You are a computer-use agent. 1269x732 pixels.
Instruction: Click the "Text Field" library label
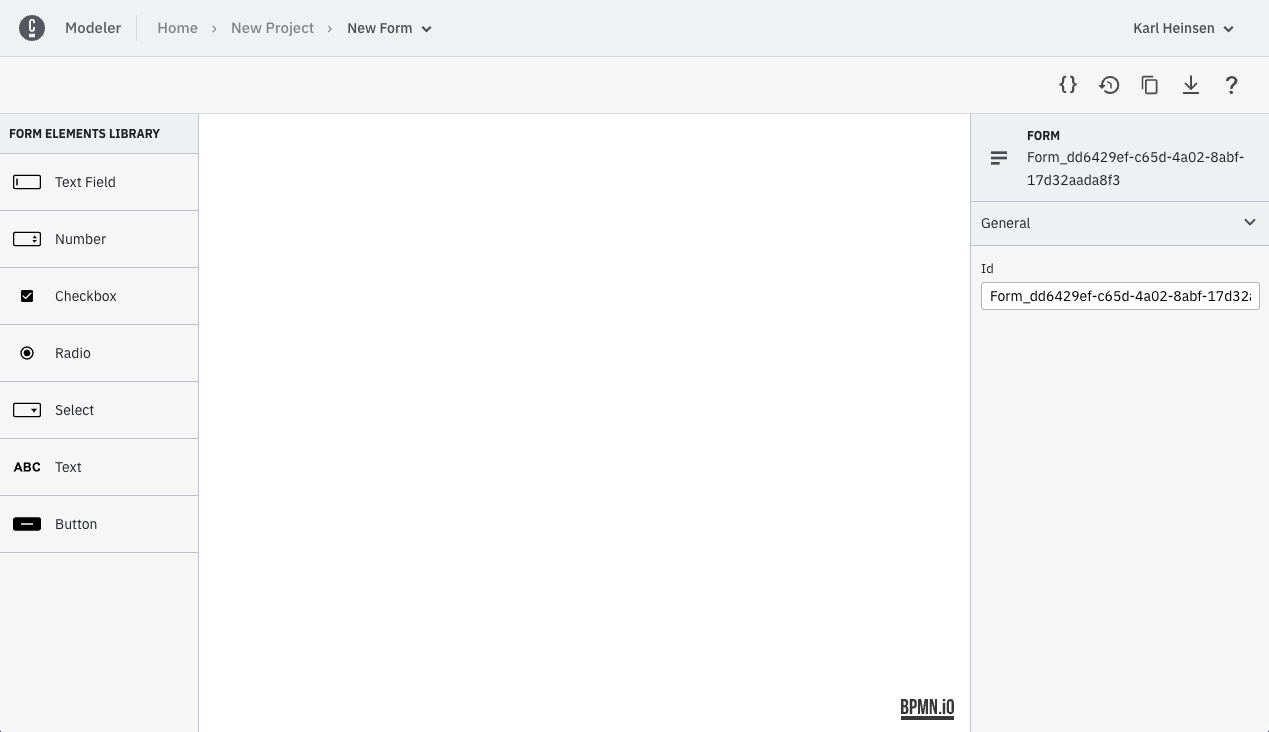(x=85, y=182)
